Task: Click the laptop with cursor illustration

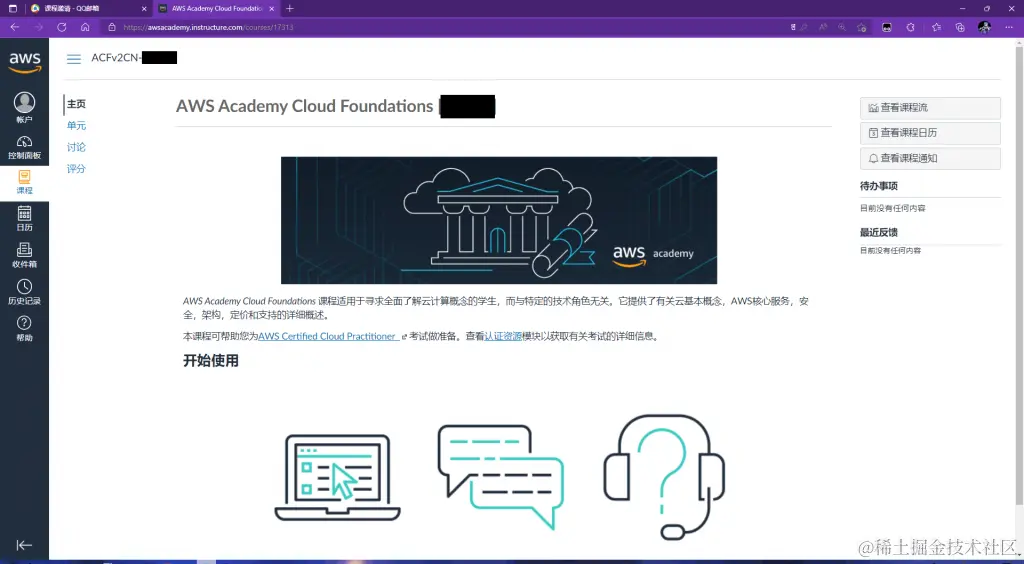Action: coord(338,478)
